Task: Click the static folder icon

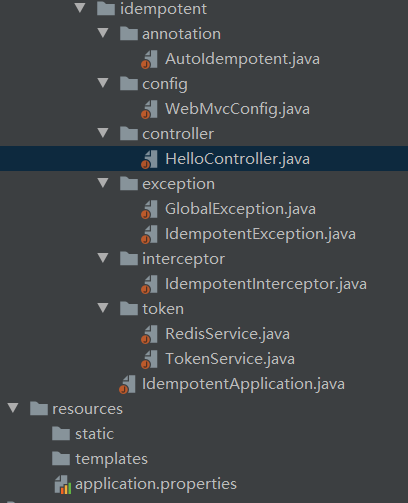Action: point(61,434)
